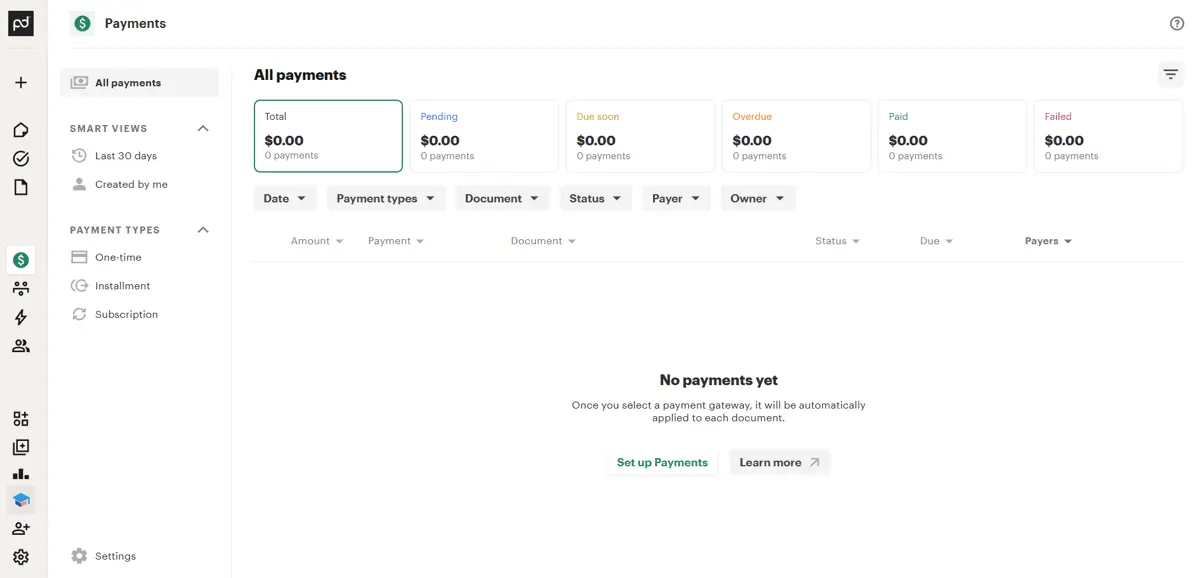Screen dimensions: 1200x578
Task: Select the Overdue summary card
Action: click(x=796, y=136)
